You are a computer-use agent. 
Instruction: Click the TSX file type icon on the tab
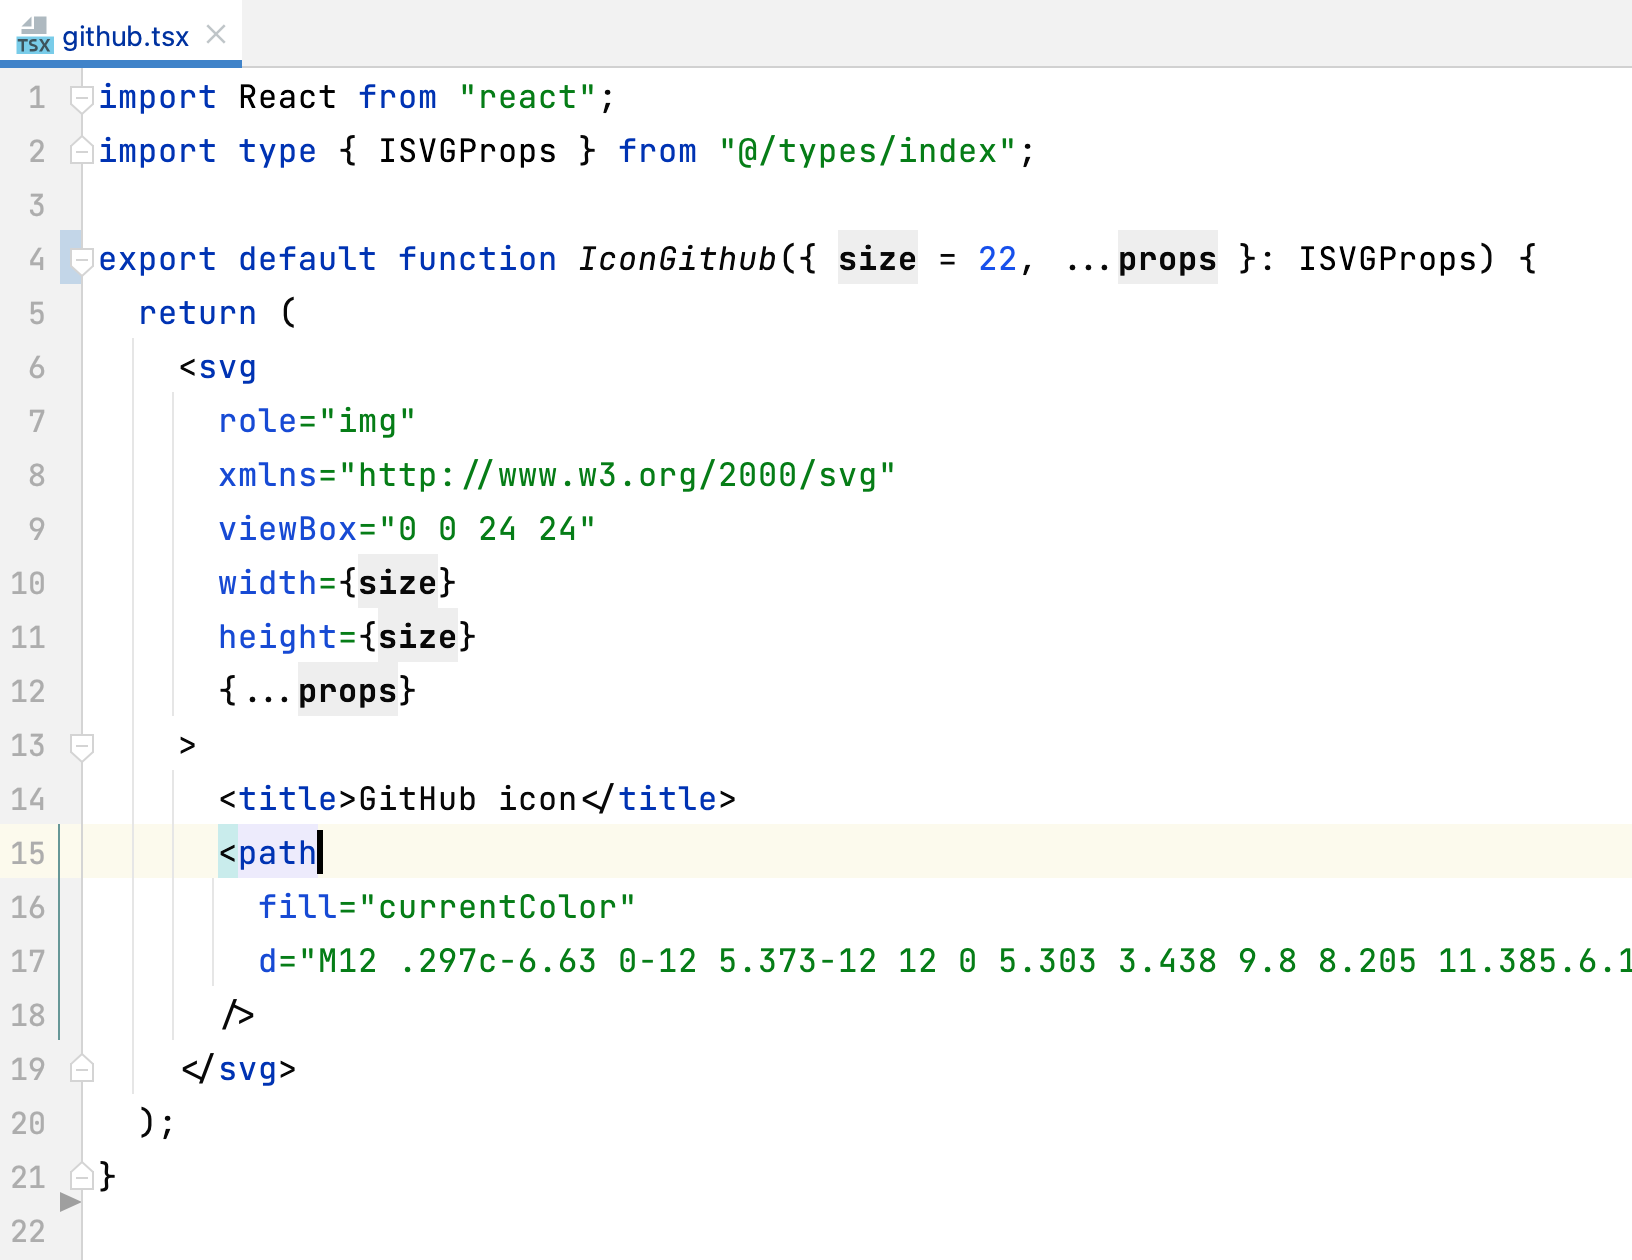tap(33, 36)
